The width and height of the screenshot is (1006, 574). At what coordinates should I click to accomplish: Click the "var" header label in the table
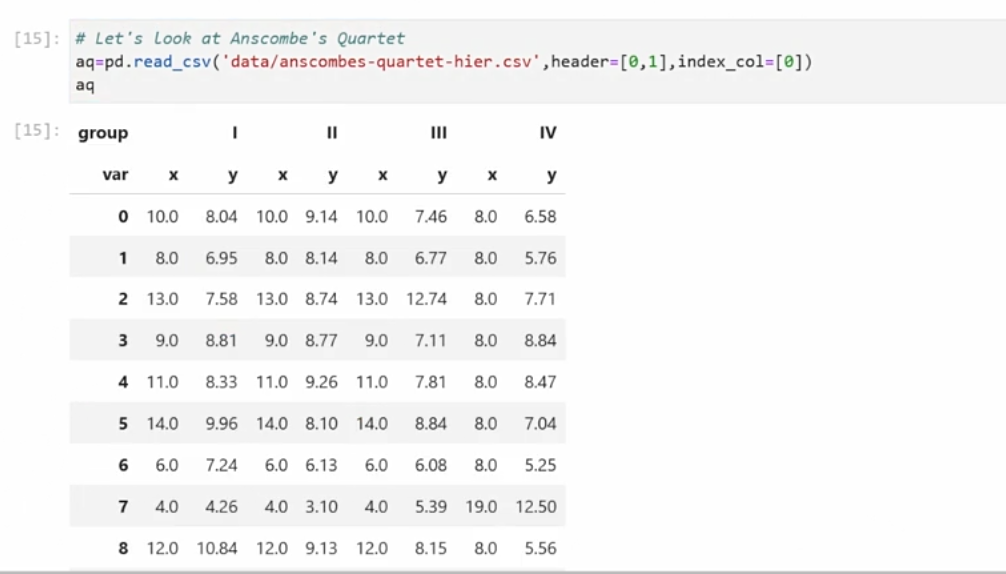(x=115, y=174)
